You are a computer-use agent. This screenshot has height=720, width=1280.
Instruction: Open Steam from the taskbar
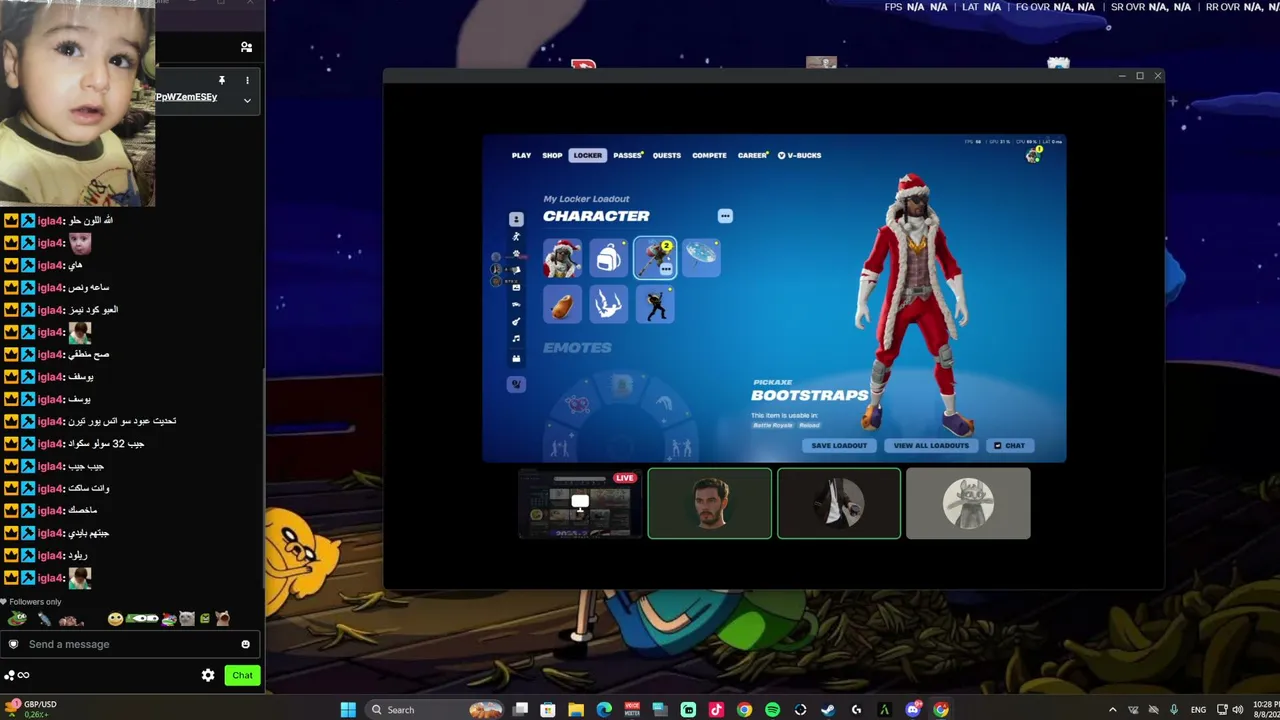click(x=828, y=710)
